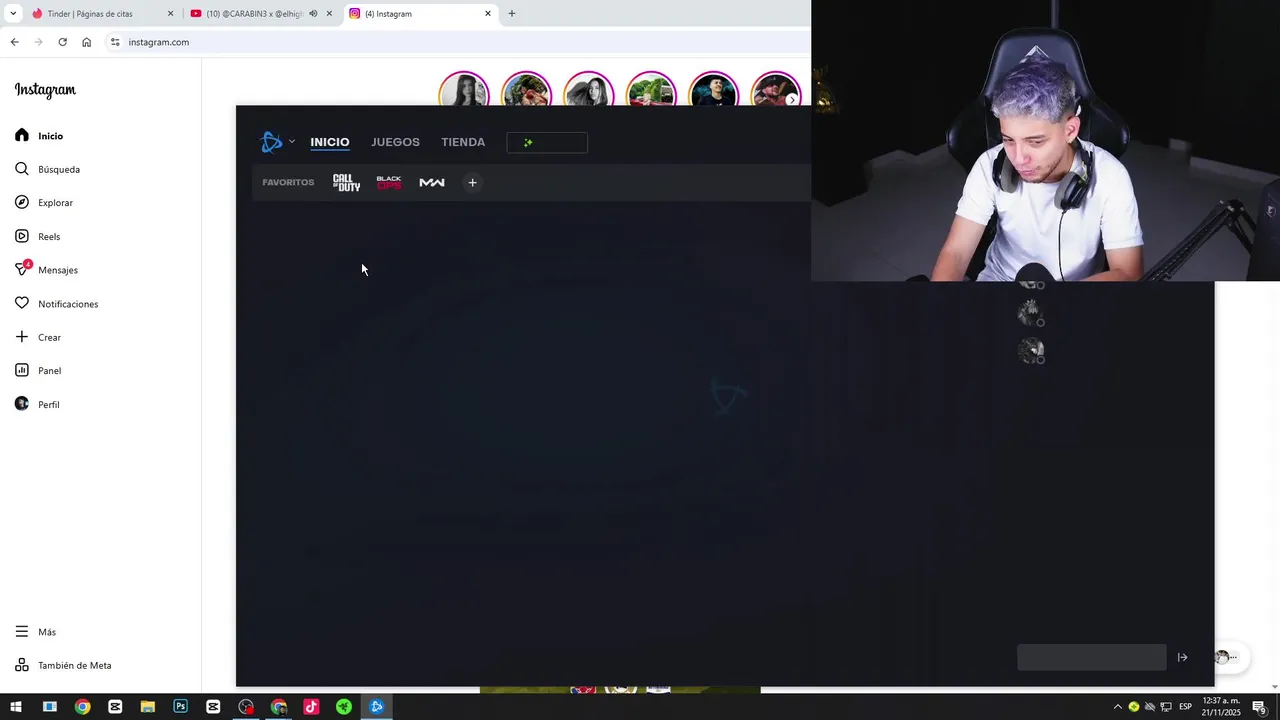Click the FAVORITOS label in Battle.net
This screenshot has height=720, width=1280.
pyautogui.click(x=288, y=182)
